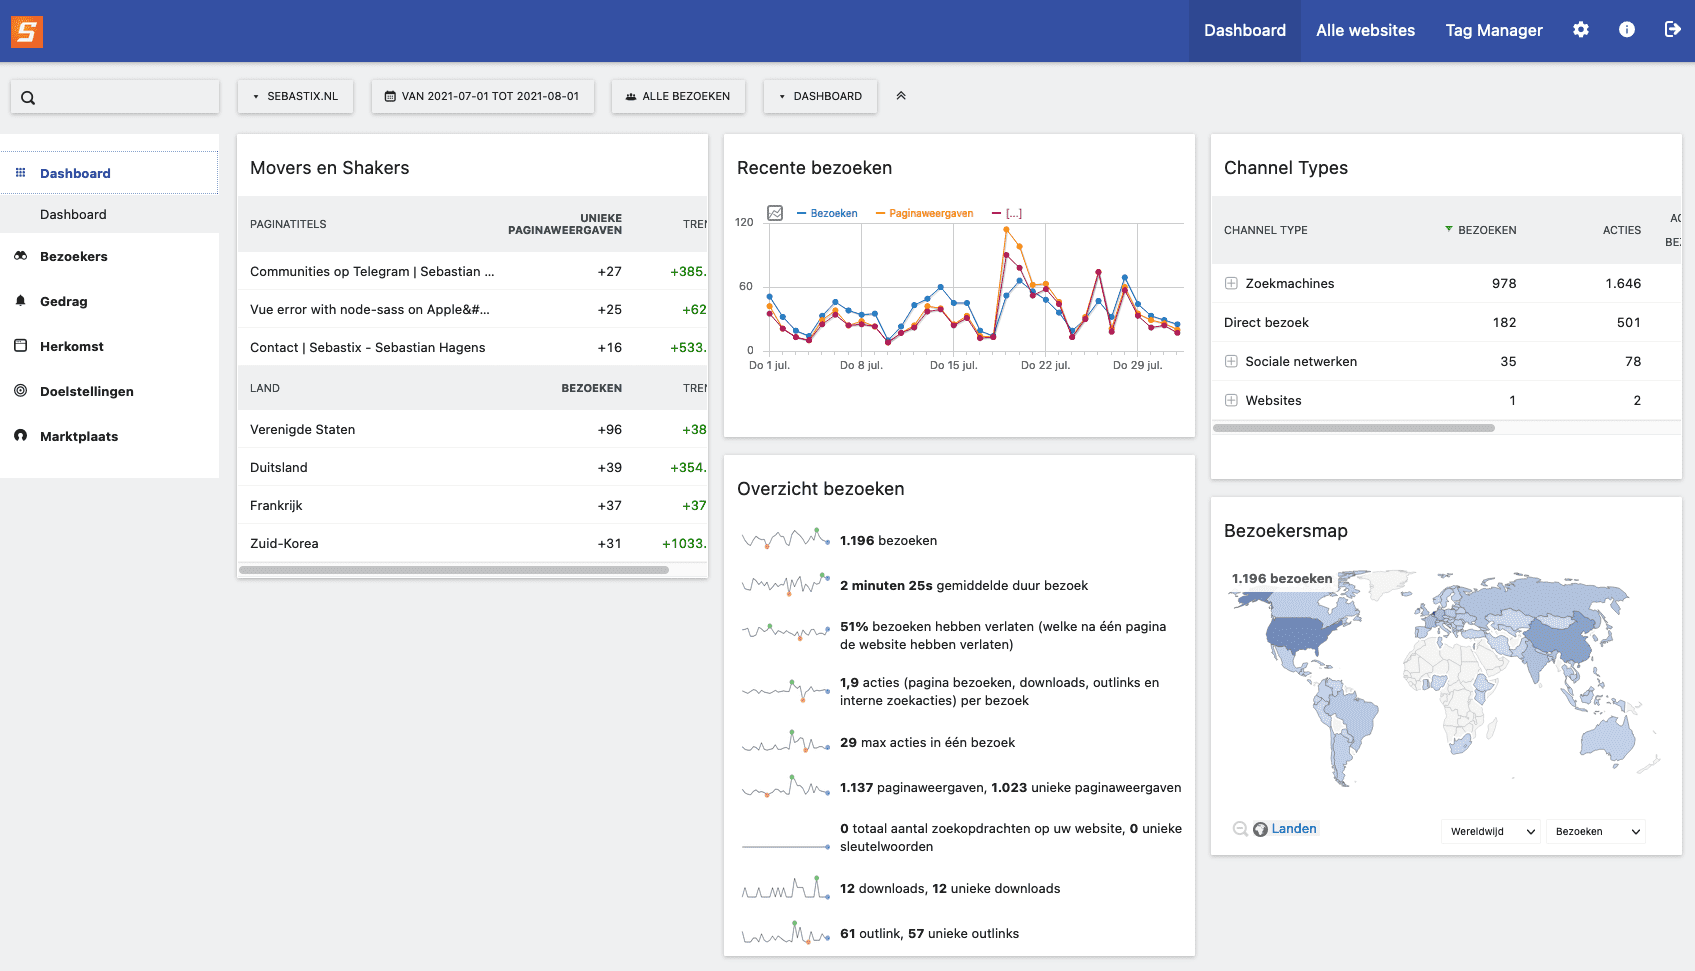Open the Dashboard sub-item in sidebar
Image resolution: width=1695 pixels, height=971 pixels.
click(x=73, y=214)
